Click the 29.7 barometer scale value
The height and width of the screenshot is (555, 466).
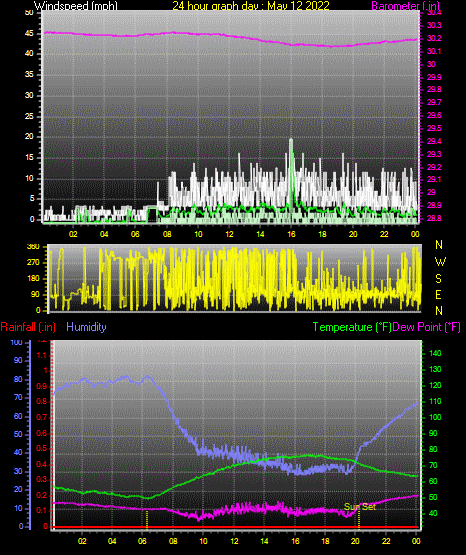coord(434,102)
